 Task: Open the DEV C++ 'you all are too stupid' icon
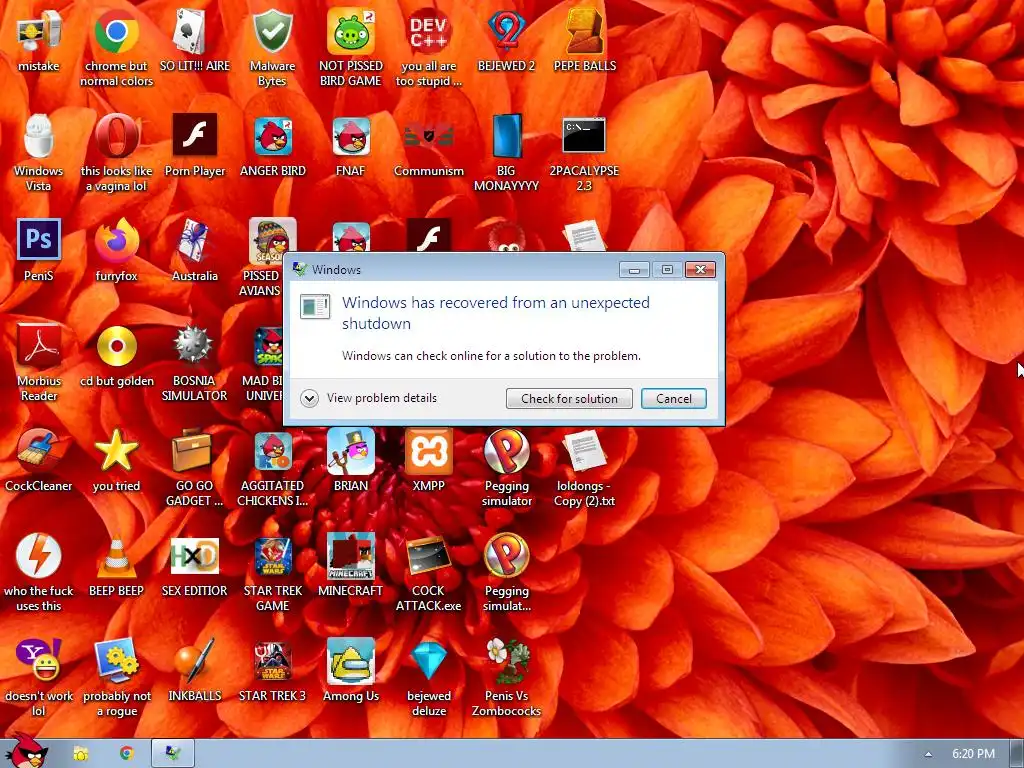point(428,31)
